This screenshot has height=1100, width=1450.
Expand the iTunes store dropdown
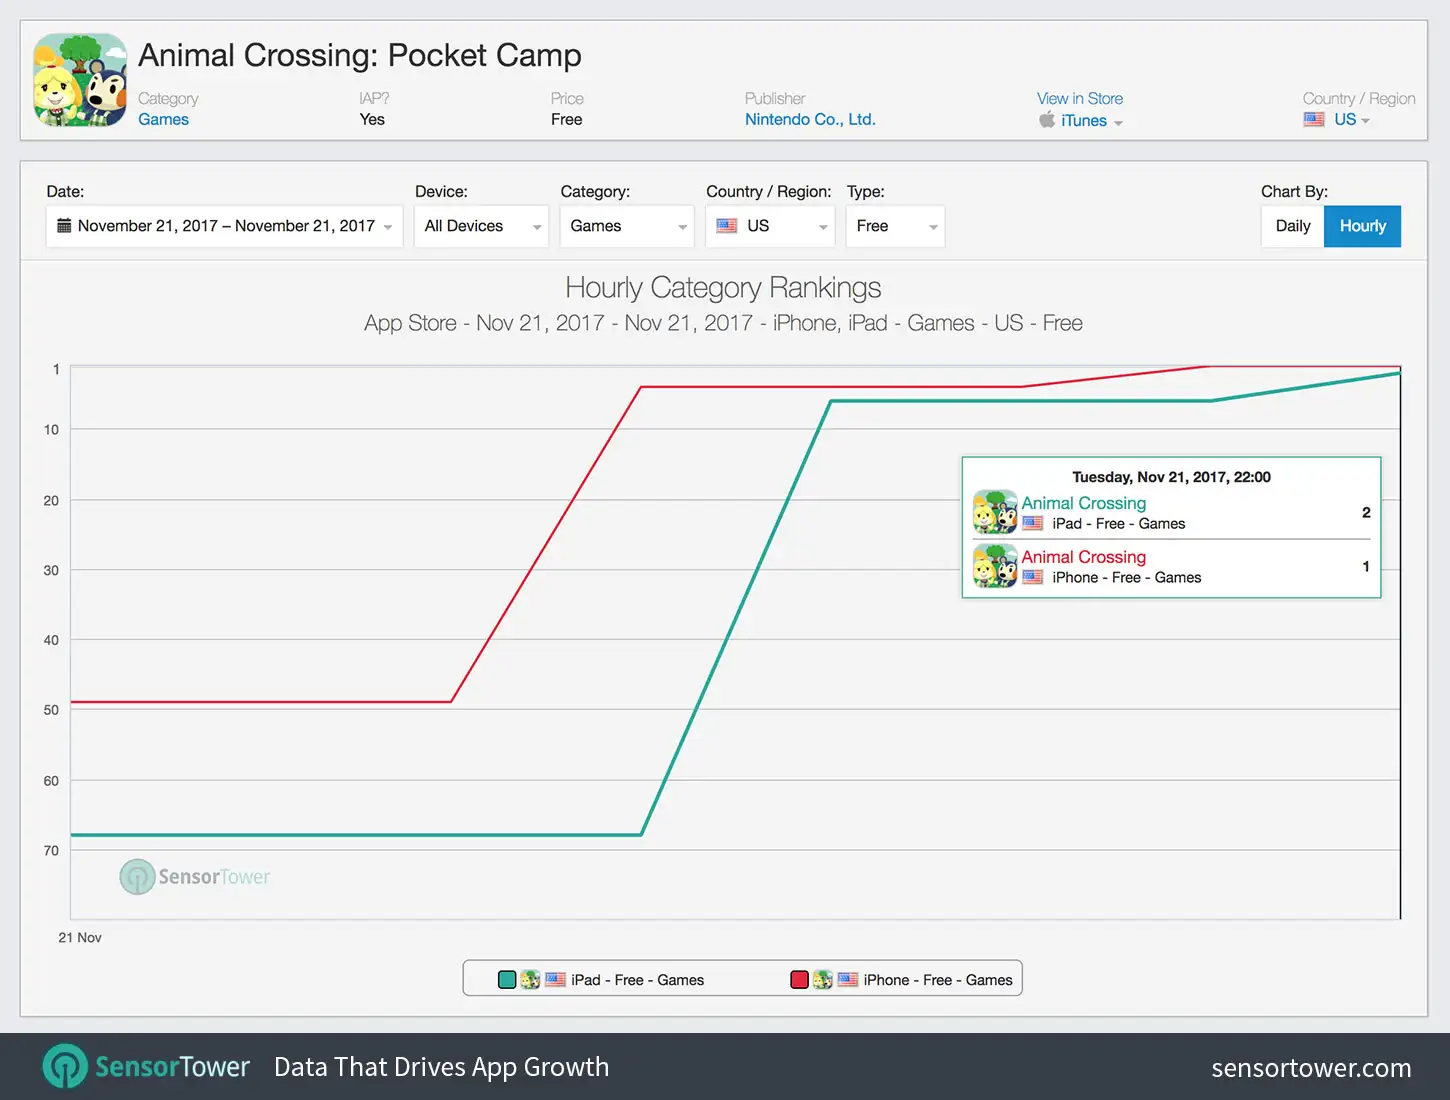click(1092, 121)
